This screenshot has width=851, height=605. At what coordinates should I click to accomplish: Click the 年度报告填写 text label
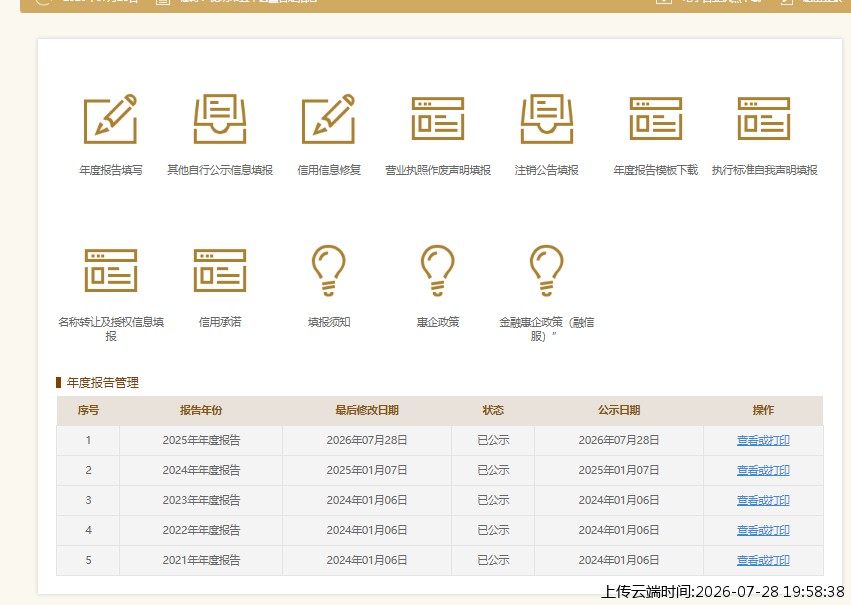pos(111,170)
